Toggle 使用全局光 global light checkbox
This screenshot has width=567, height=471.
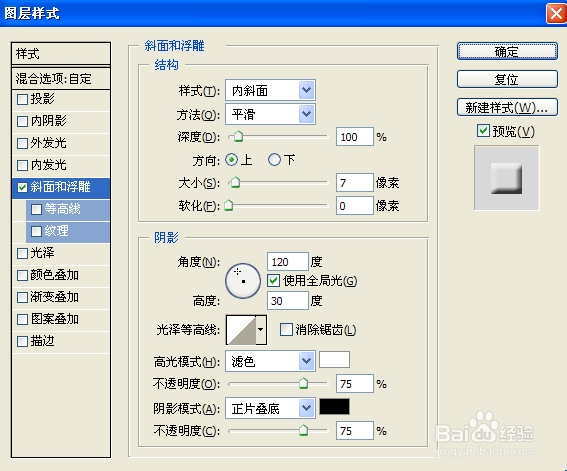273,281
